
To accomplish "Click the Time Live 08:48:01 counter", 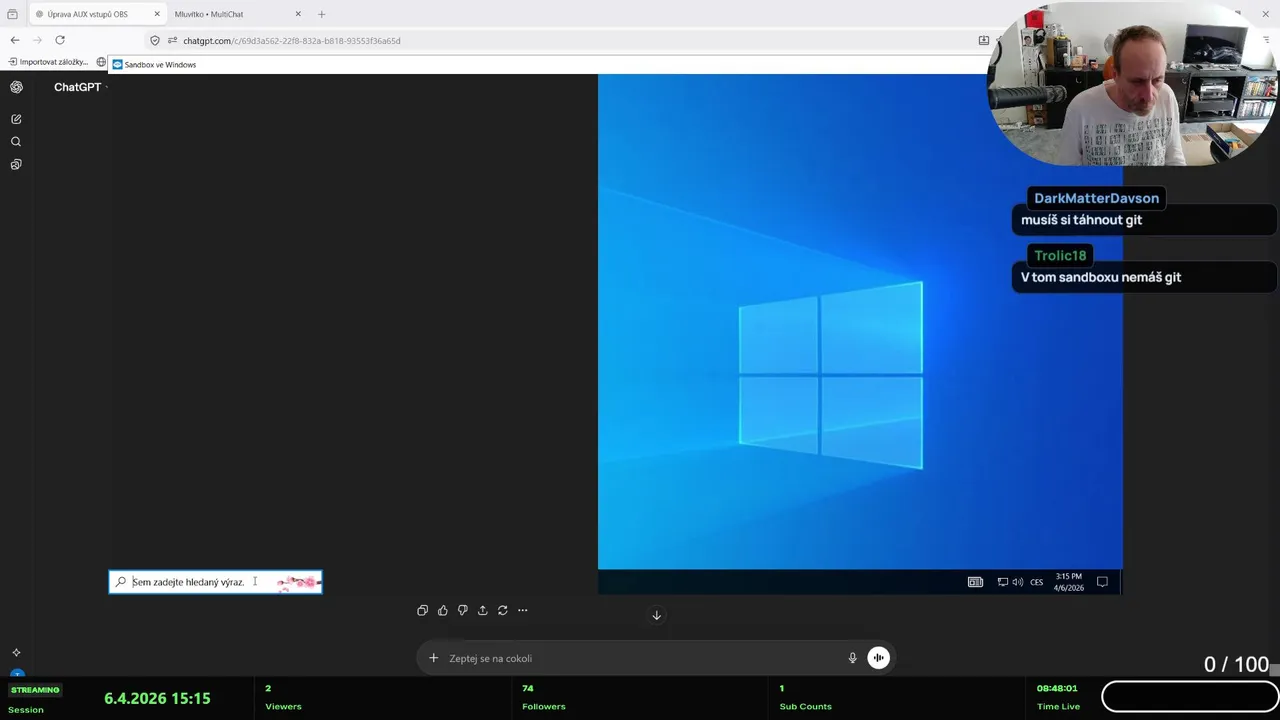I will (1057, 688).
